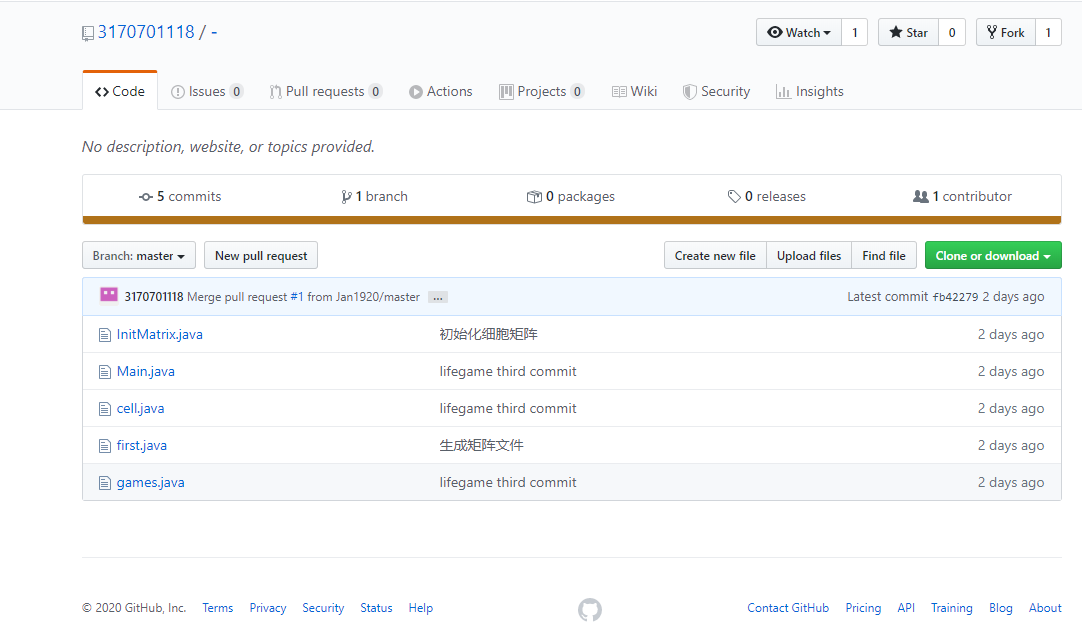The height and width of the screenshot is (626, 1082).
Task: Click the commits history icon
Action: point(146,197)
